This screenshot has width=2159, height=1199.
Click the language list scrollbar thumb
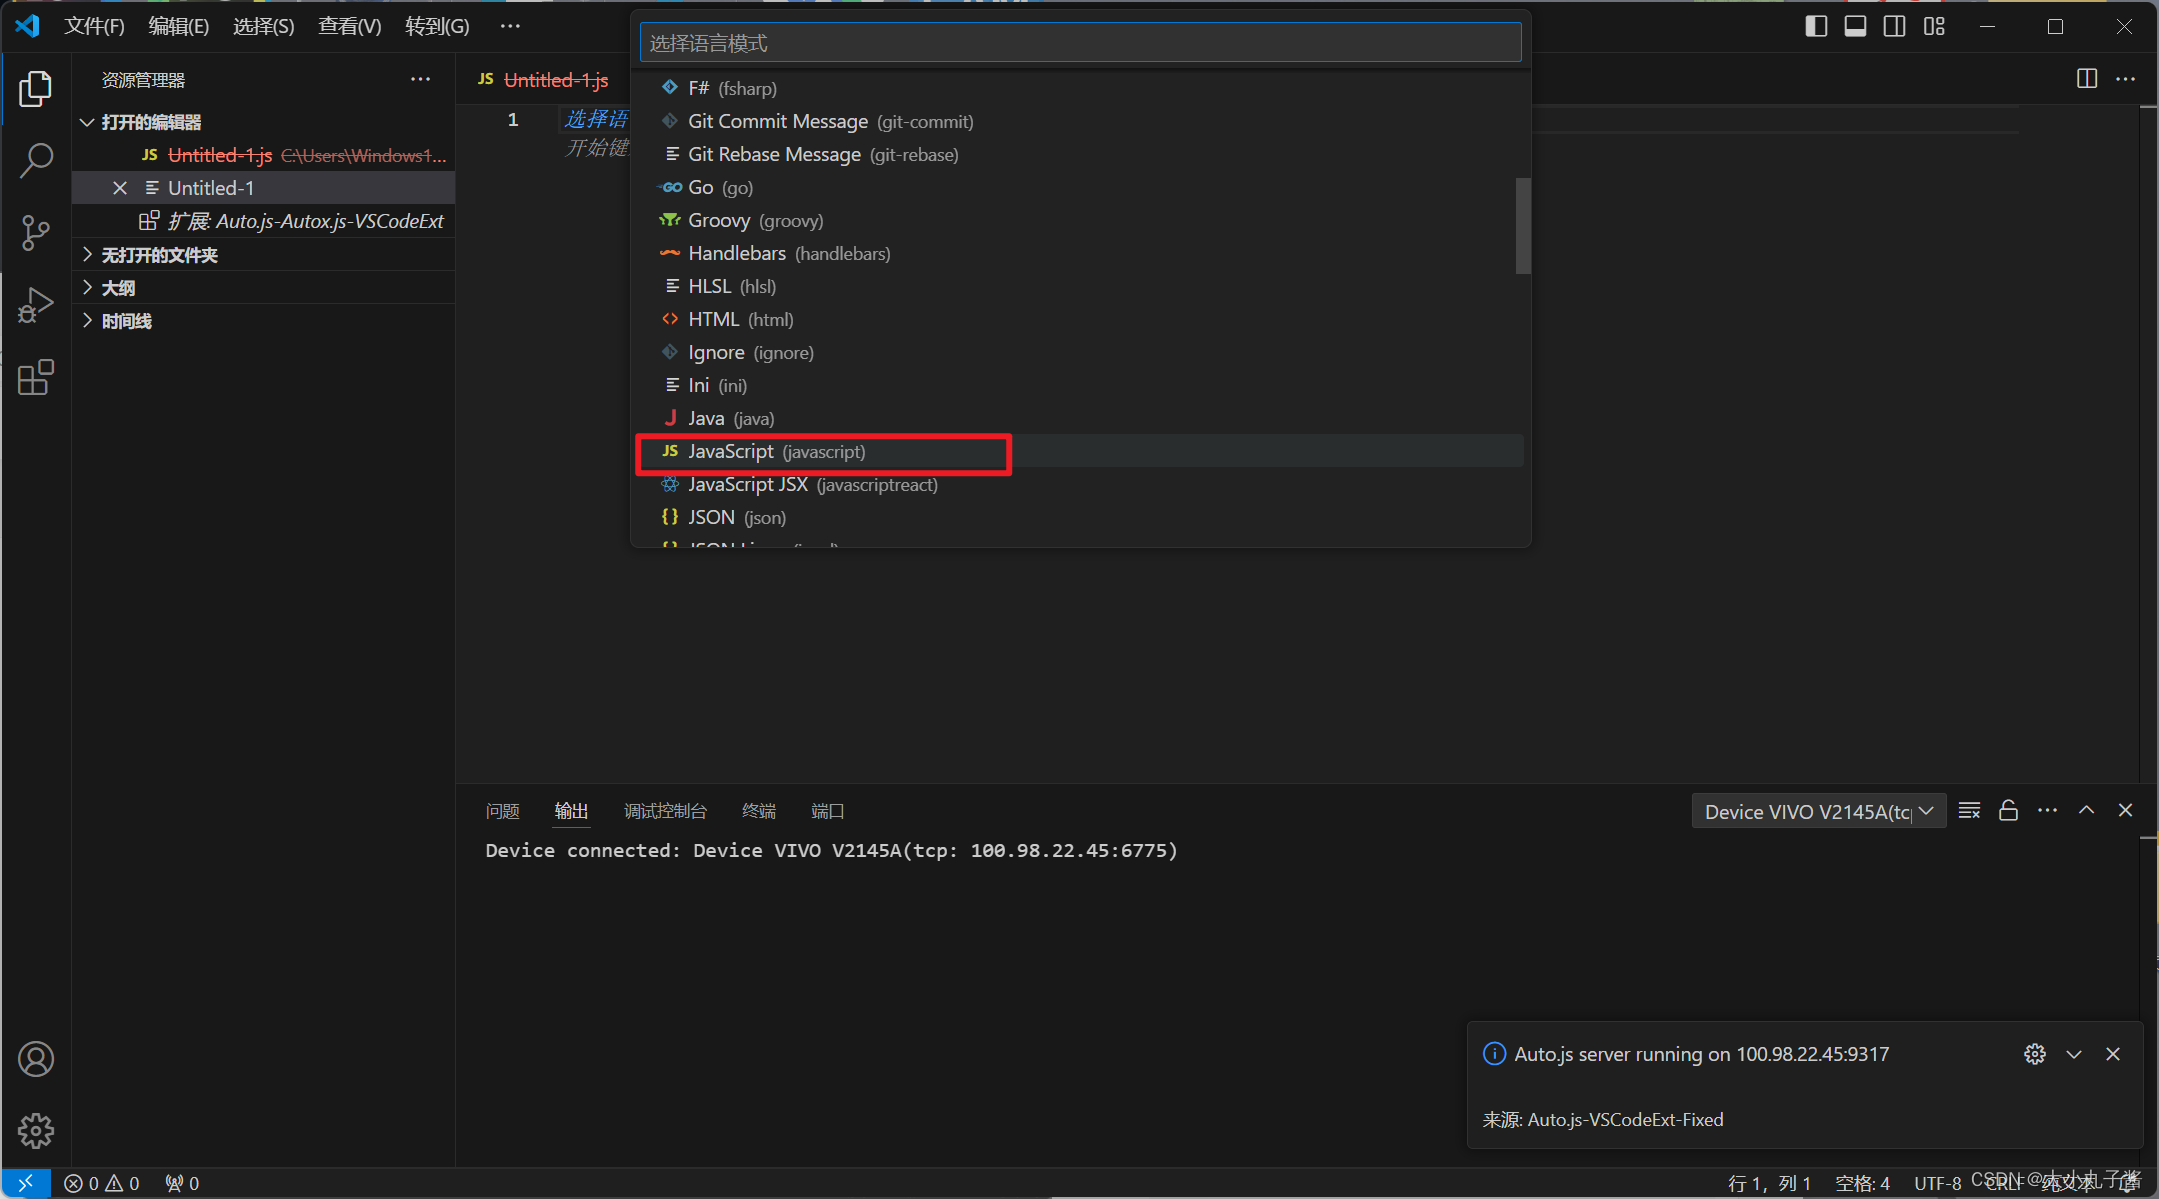point(1523,225)
